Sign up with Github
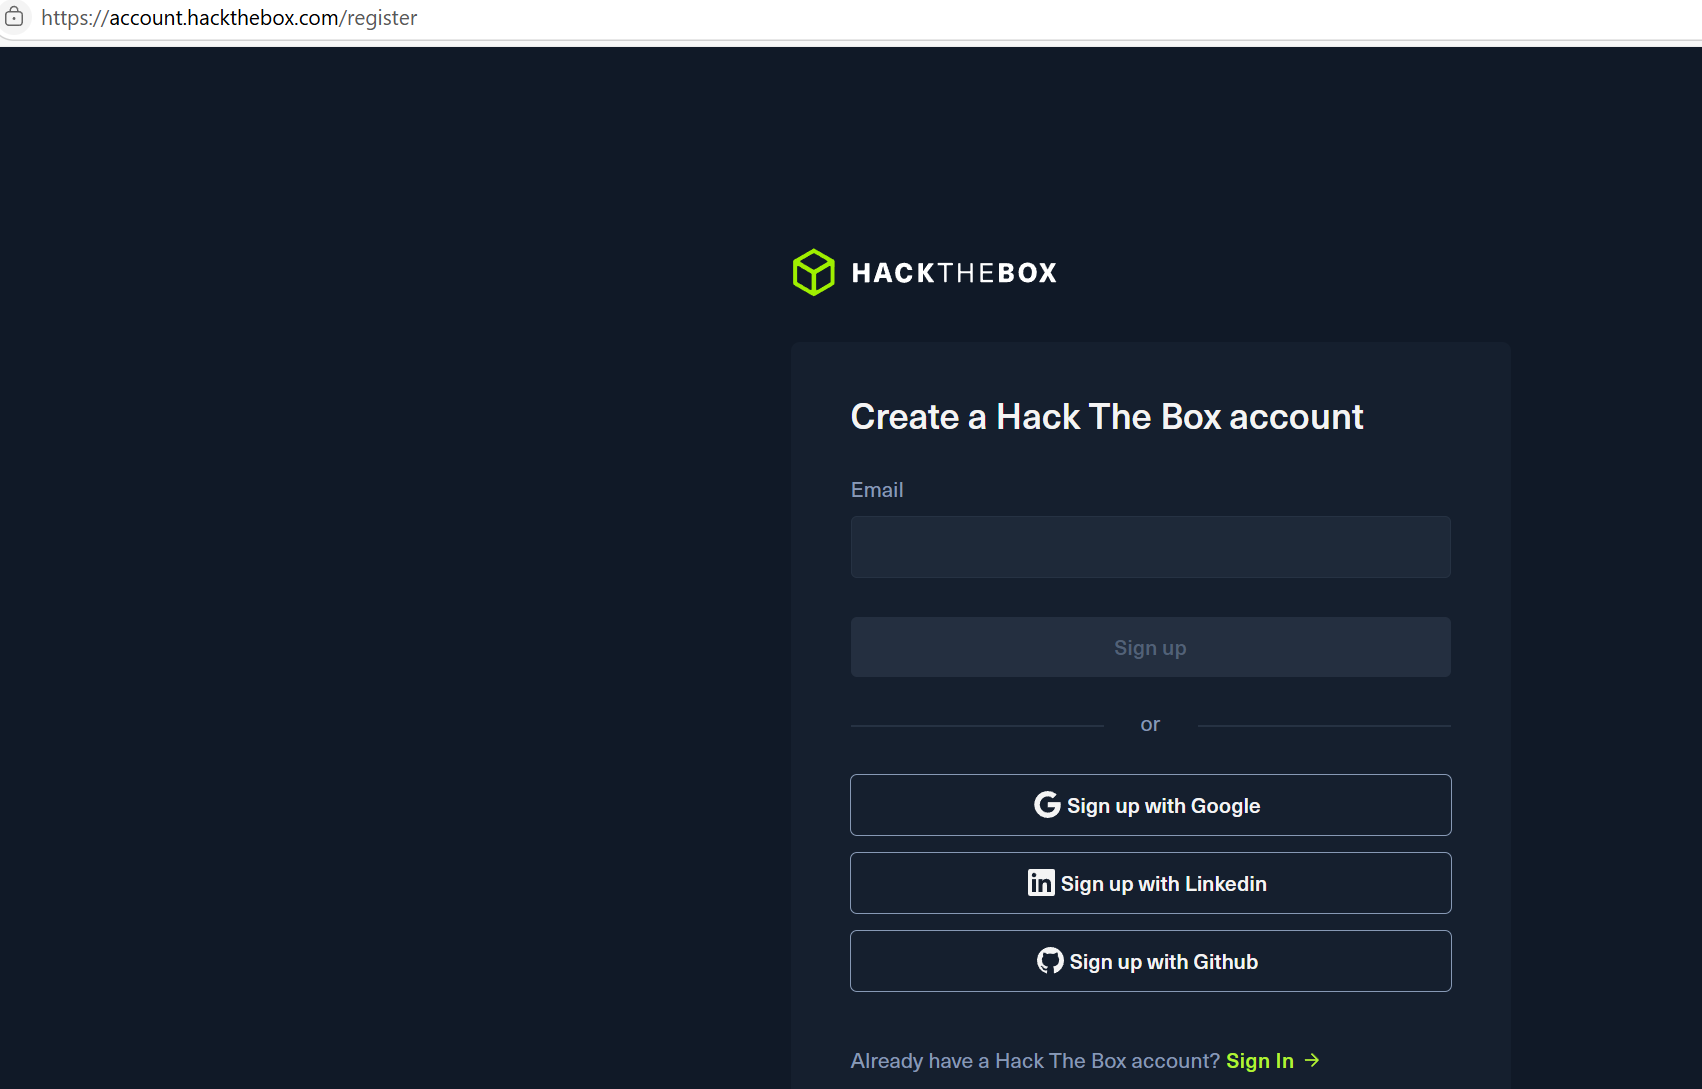This screenshot has height=1089, width=1702. pyautogui.click(x=1150, y=961)
